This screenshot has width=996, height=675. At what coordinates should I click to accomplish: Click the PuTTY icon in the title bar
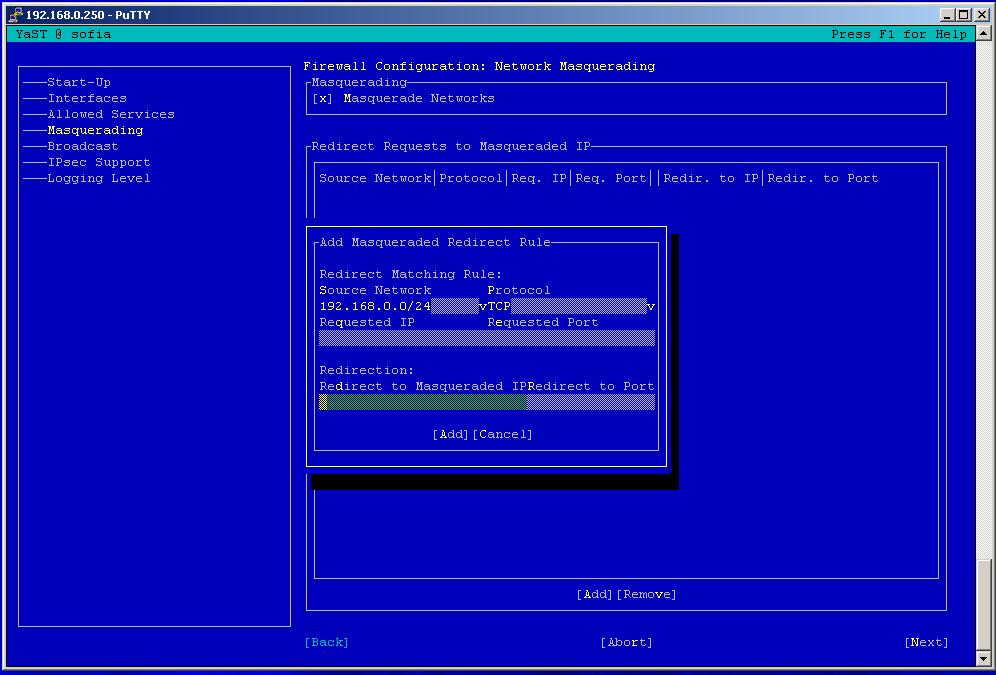[x=14, y=15]
